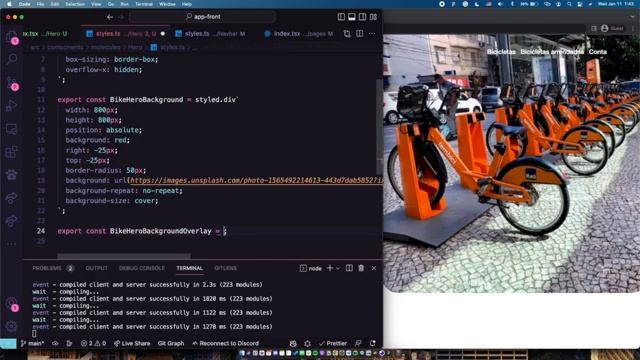Image resolution: width=640 pixels, height=360 pixels.
Task: Click the Open Changes icon in editor toolbar
Action: (347, 33)
